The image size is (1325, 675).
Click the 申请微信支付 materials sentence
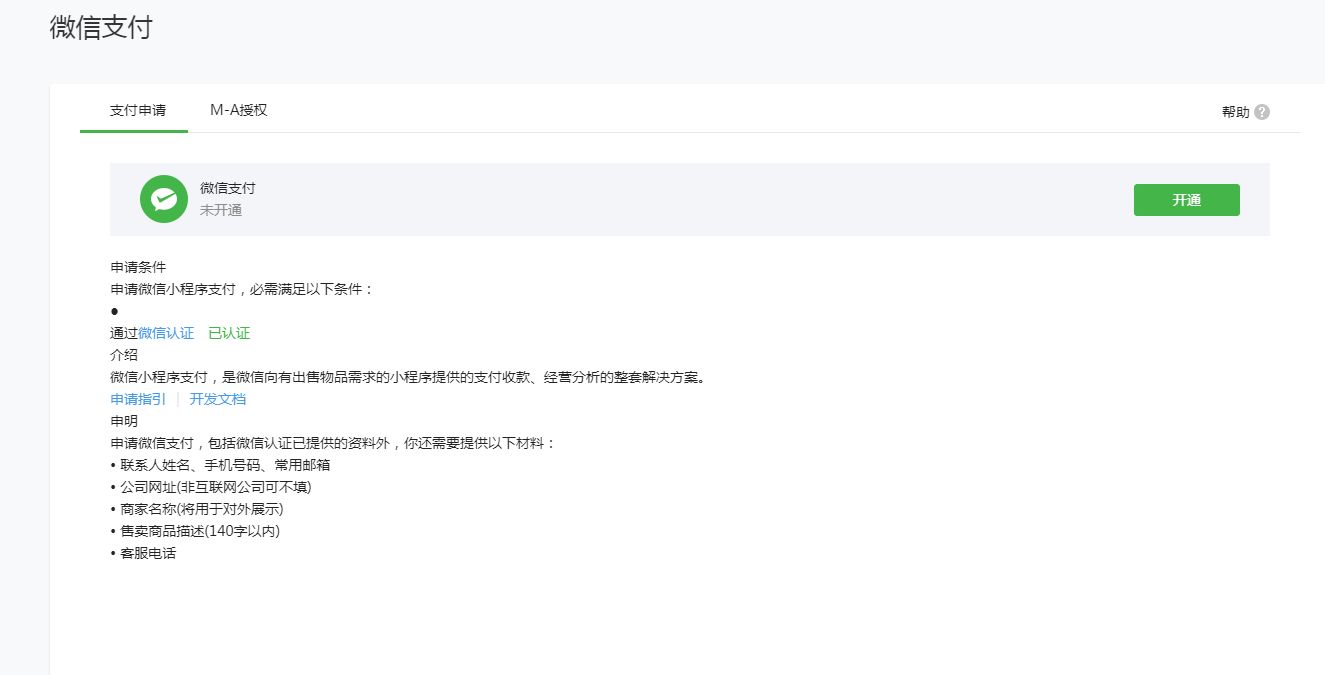pyautogui.click(x=332, y=443)
